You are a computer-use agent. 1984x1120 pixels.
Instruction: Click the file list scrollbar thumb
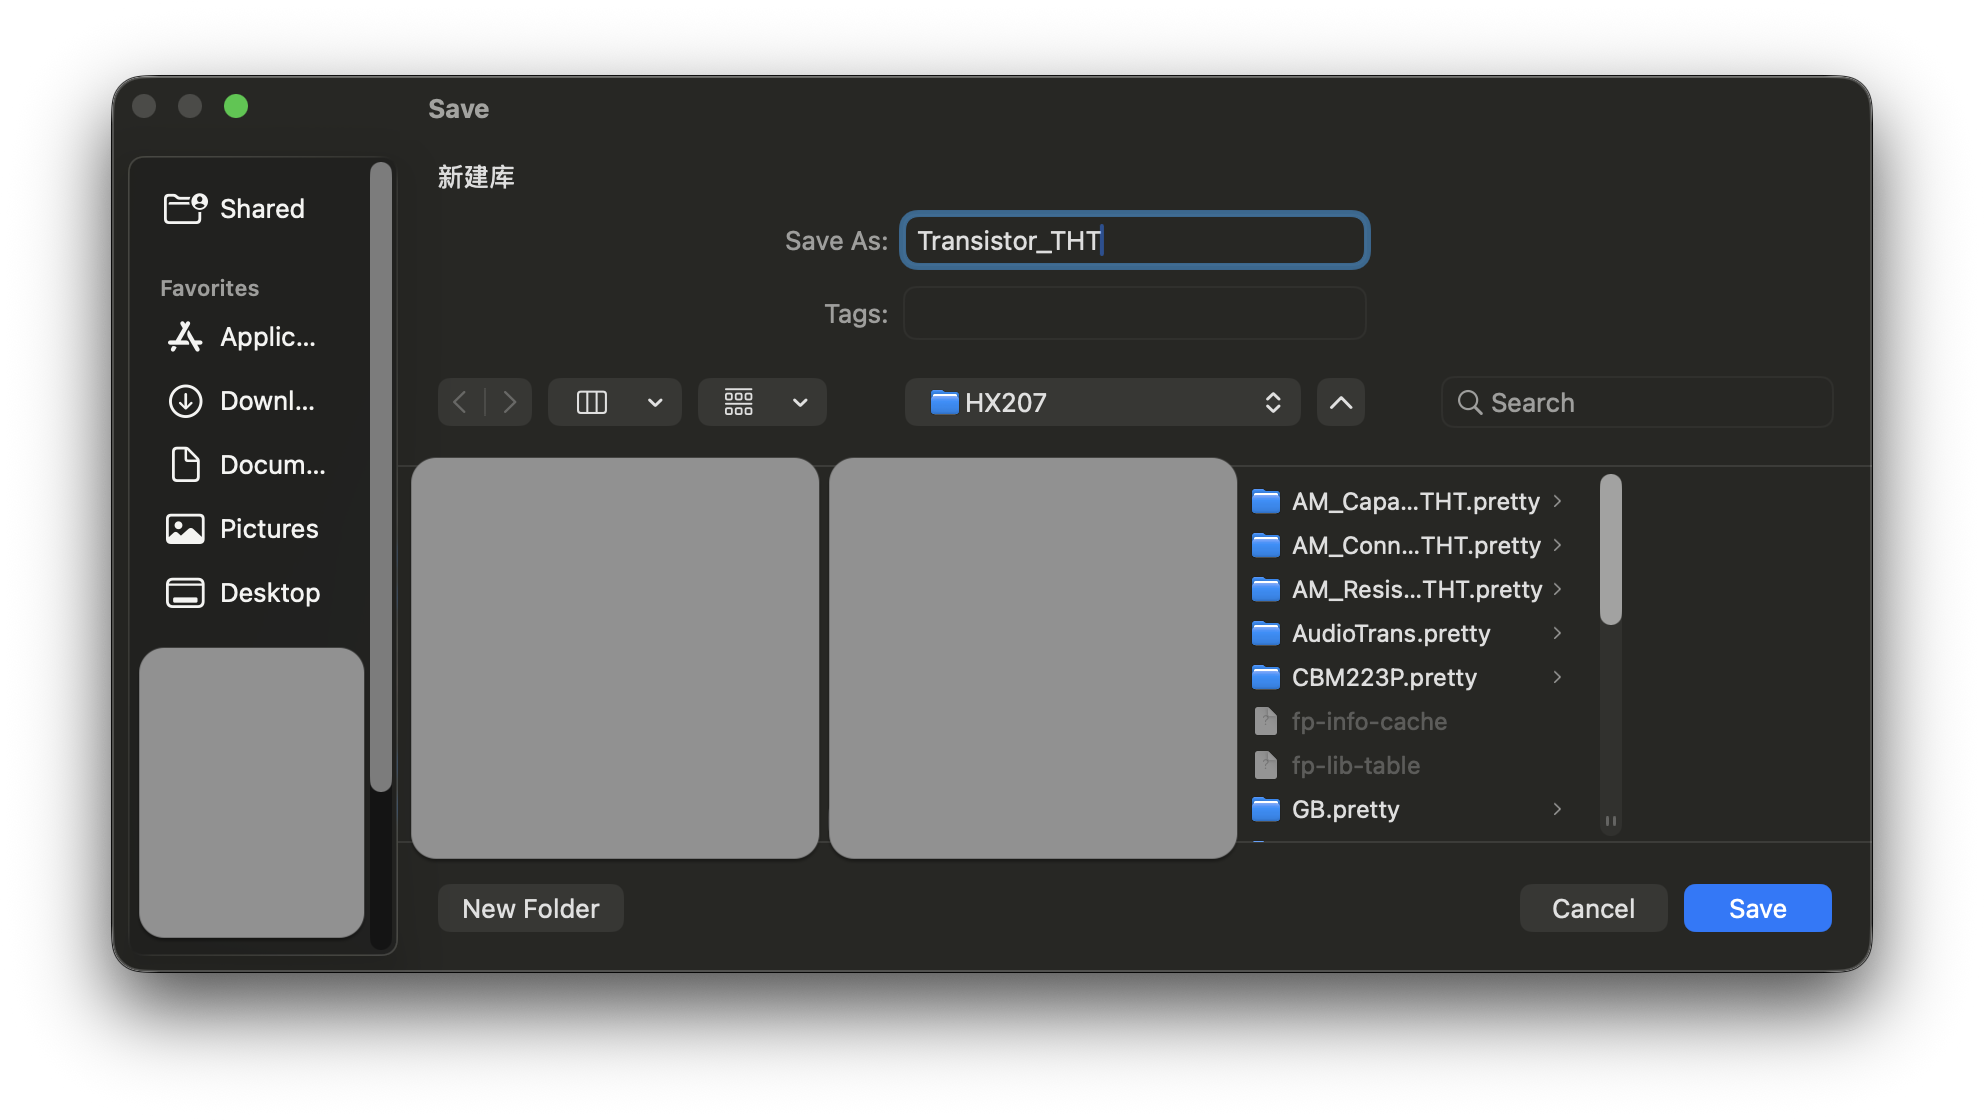click(1610, 550)
